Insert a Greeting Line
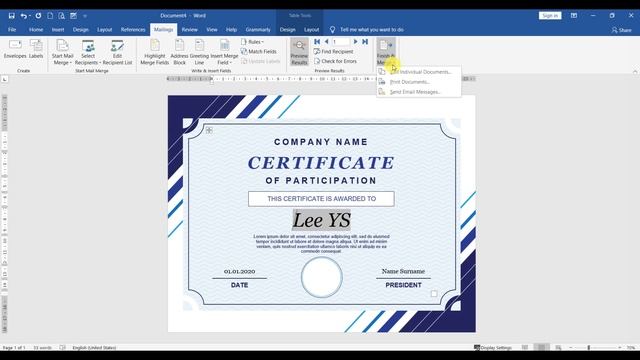 click(x=199, y=52)
